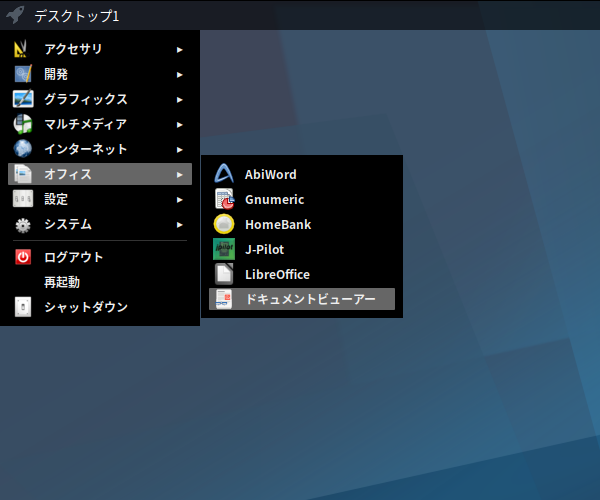600x500 pixels.
Task: Expand the グラフィックス submenu arrow
Action: coord(179,100)
